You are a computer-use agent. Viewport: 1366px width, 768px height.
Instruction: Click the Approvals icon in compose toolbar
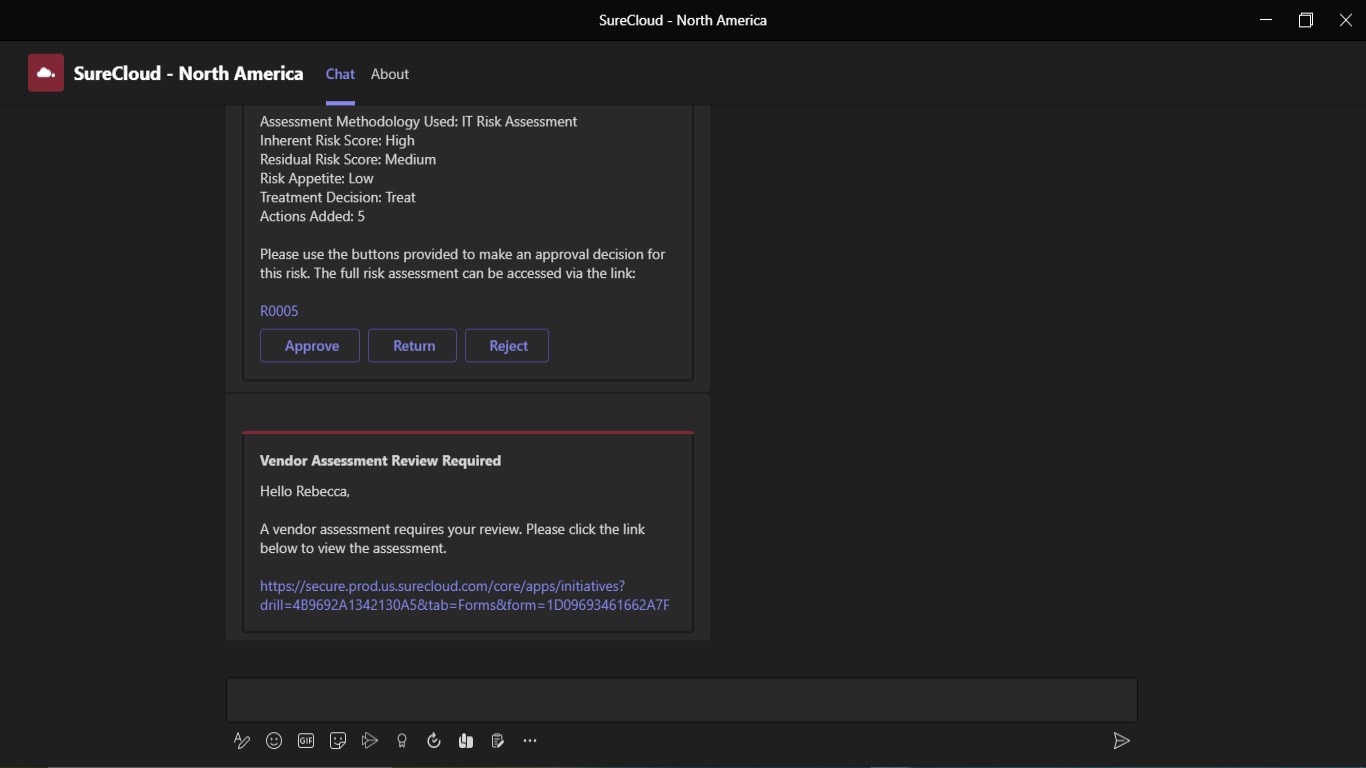tap(434, 741)
